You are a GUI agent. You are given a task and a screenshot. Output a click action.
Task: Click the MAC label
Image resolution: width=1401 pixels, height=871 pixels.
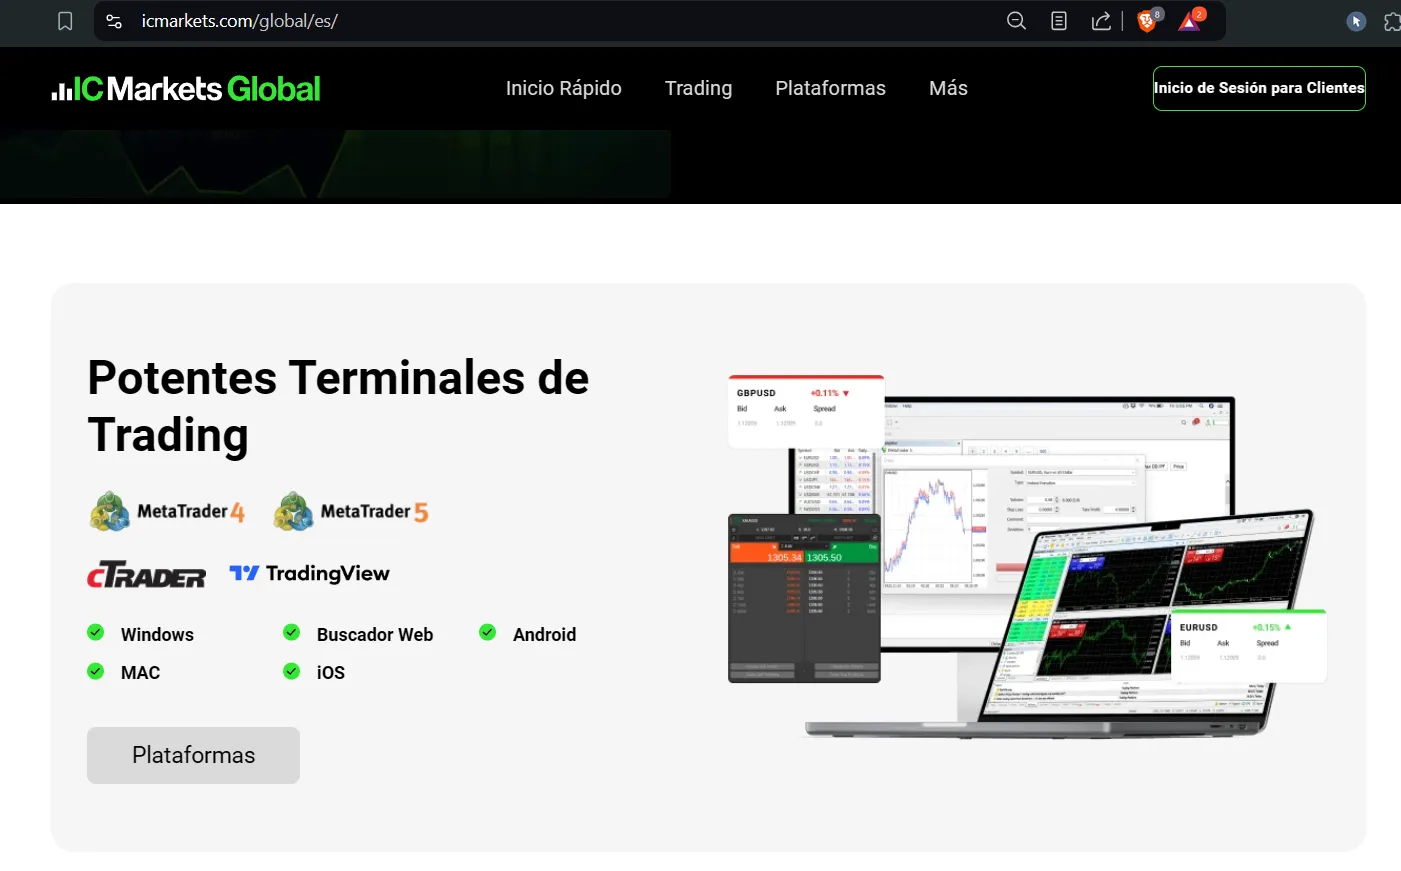[140, 673]
